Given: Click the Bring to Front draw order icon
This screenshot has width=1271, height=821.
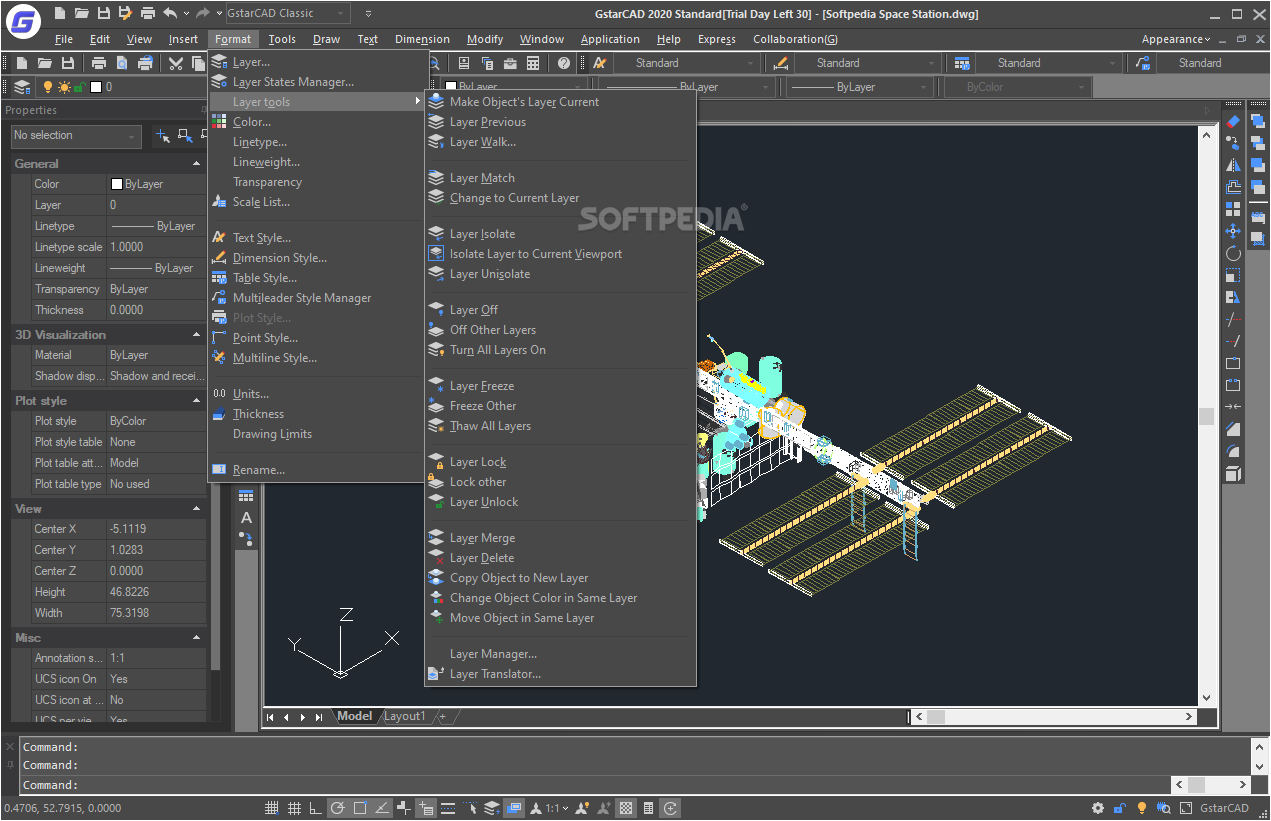Looking at the screenshot, I should tap(1258, 121).
